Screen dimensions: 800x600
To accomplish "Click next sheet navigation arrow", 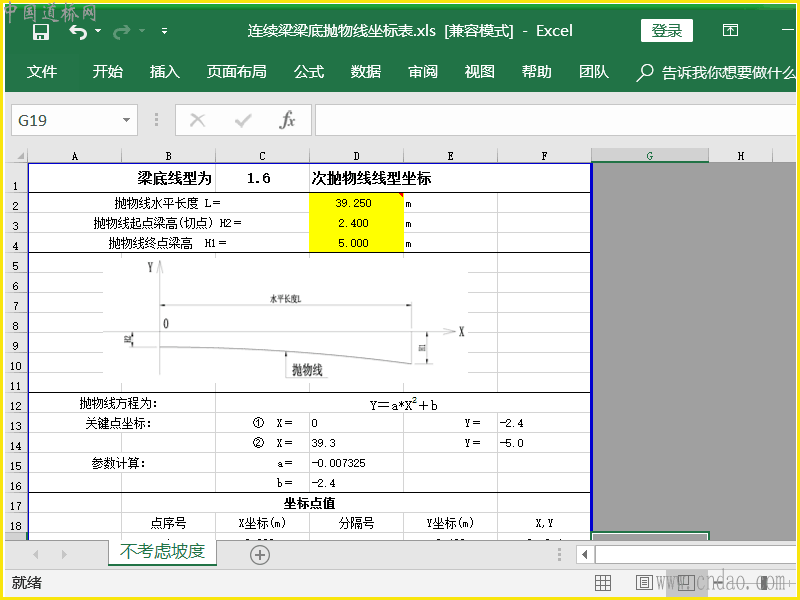I will click(x=64, y=554).
